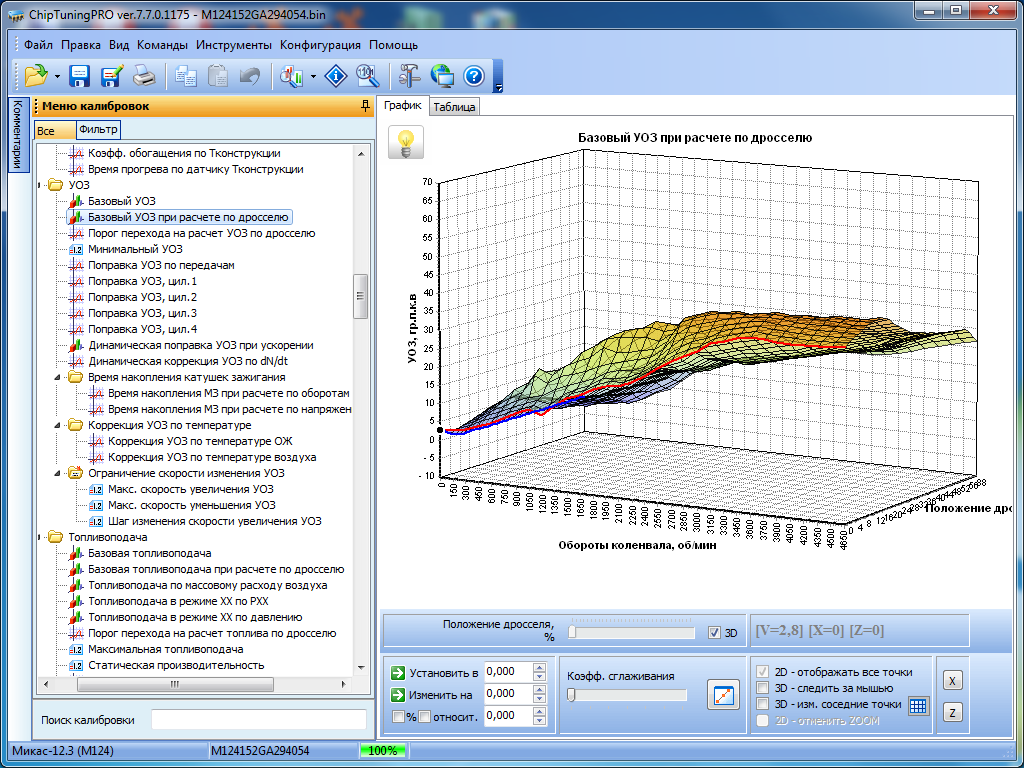Viewport: 1024px width, 768px height.
Task: Collapse the УОЗ folder in the tree
Action: coord(40,185)
